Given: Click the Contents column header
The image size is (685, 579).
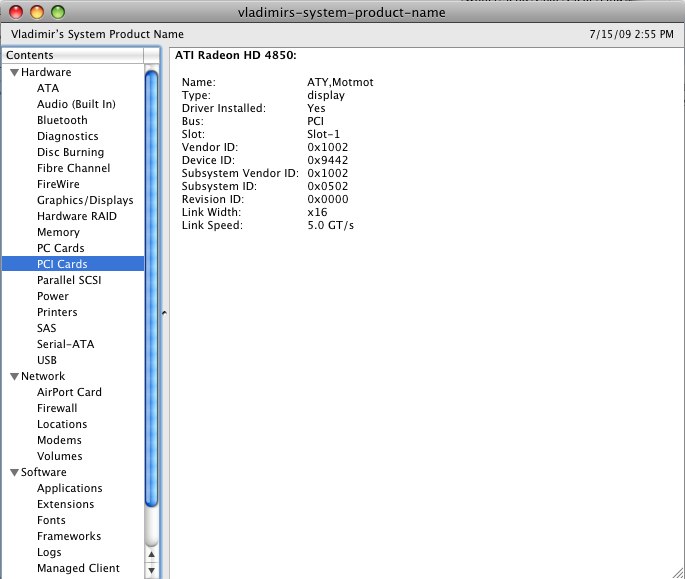Looking at the screenshot, I should (x=73, y=55).
